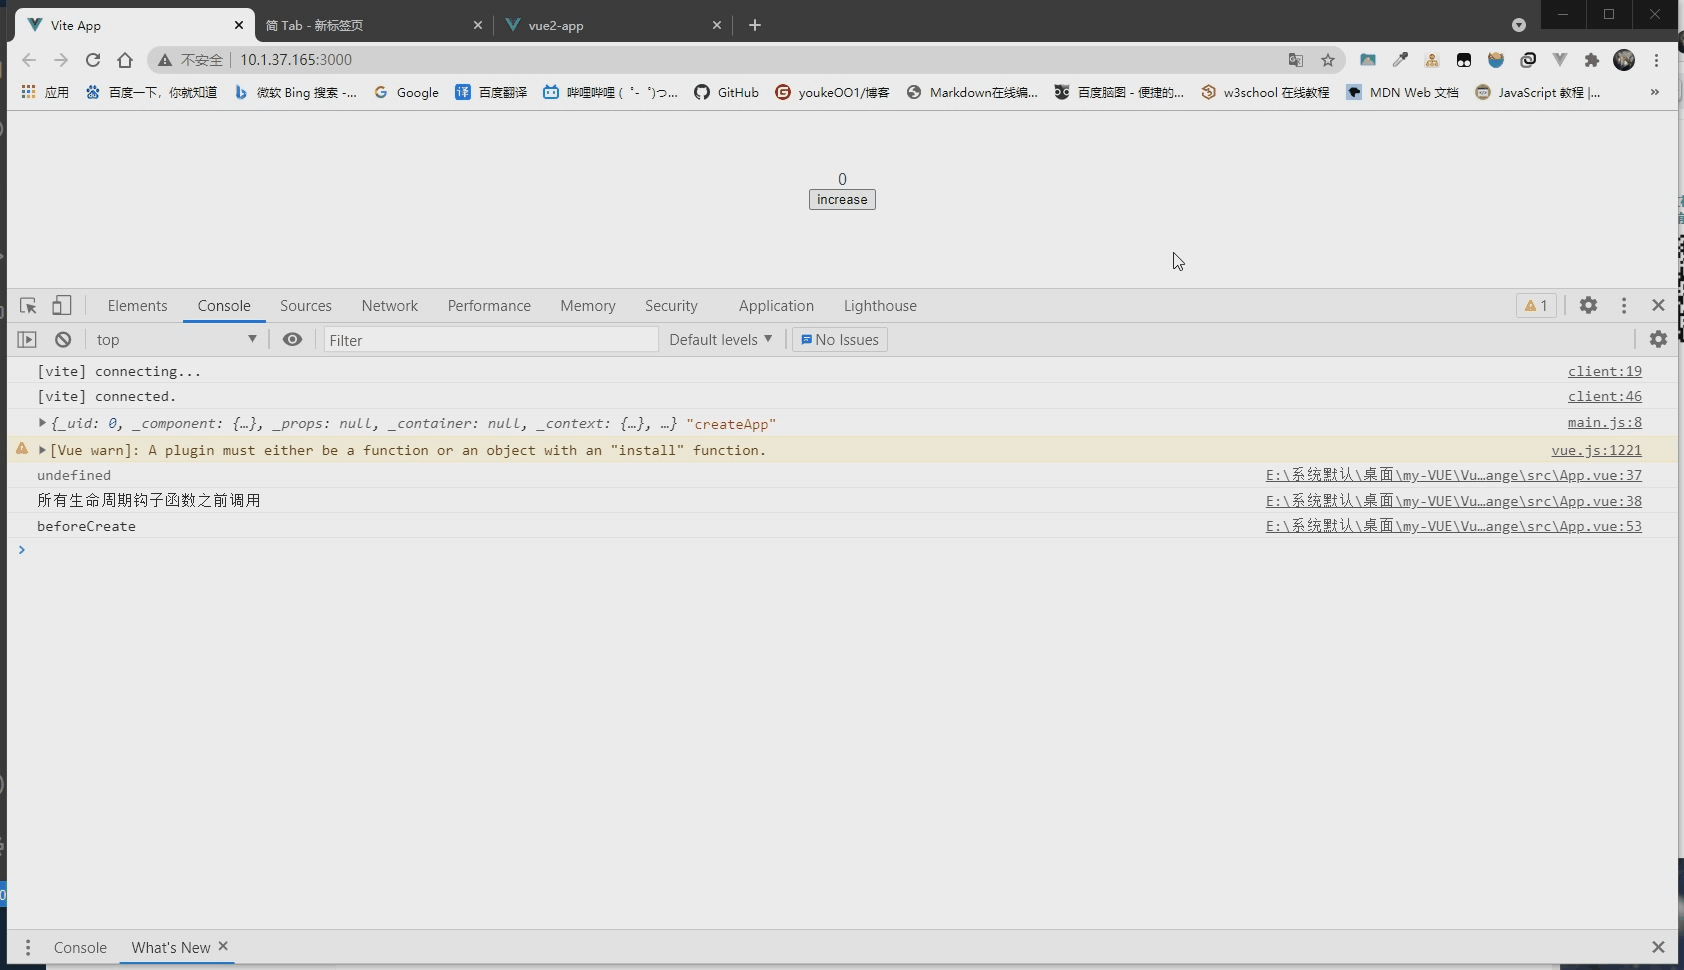This screenshot has width=1684, height=970.
Task: Select the drawer Console tab
Action: point(80,948)
